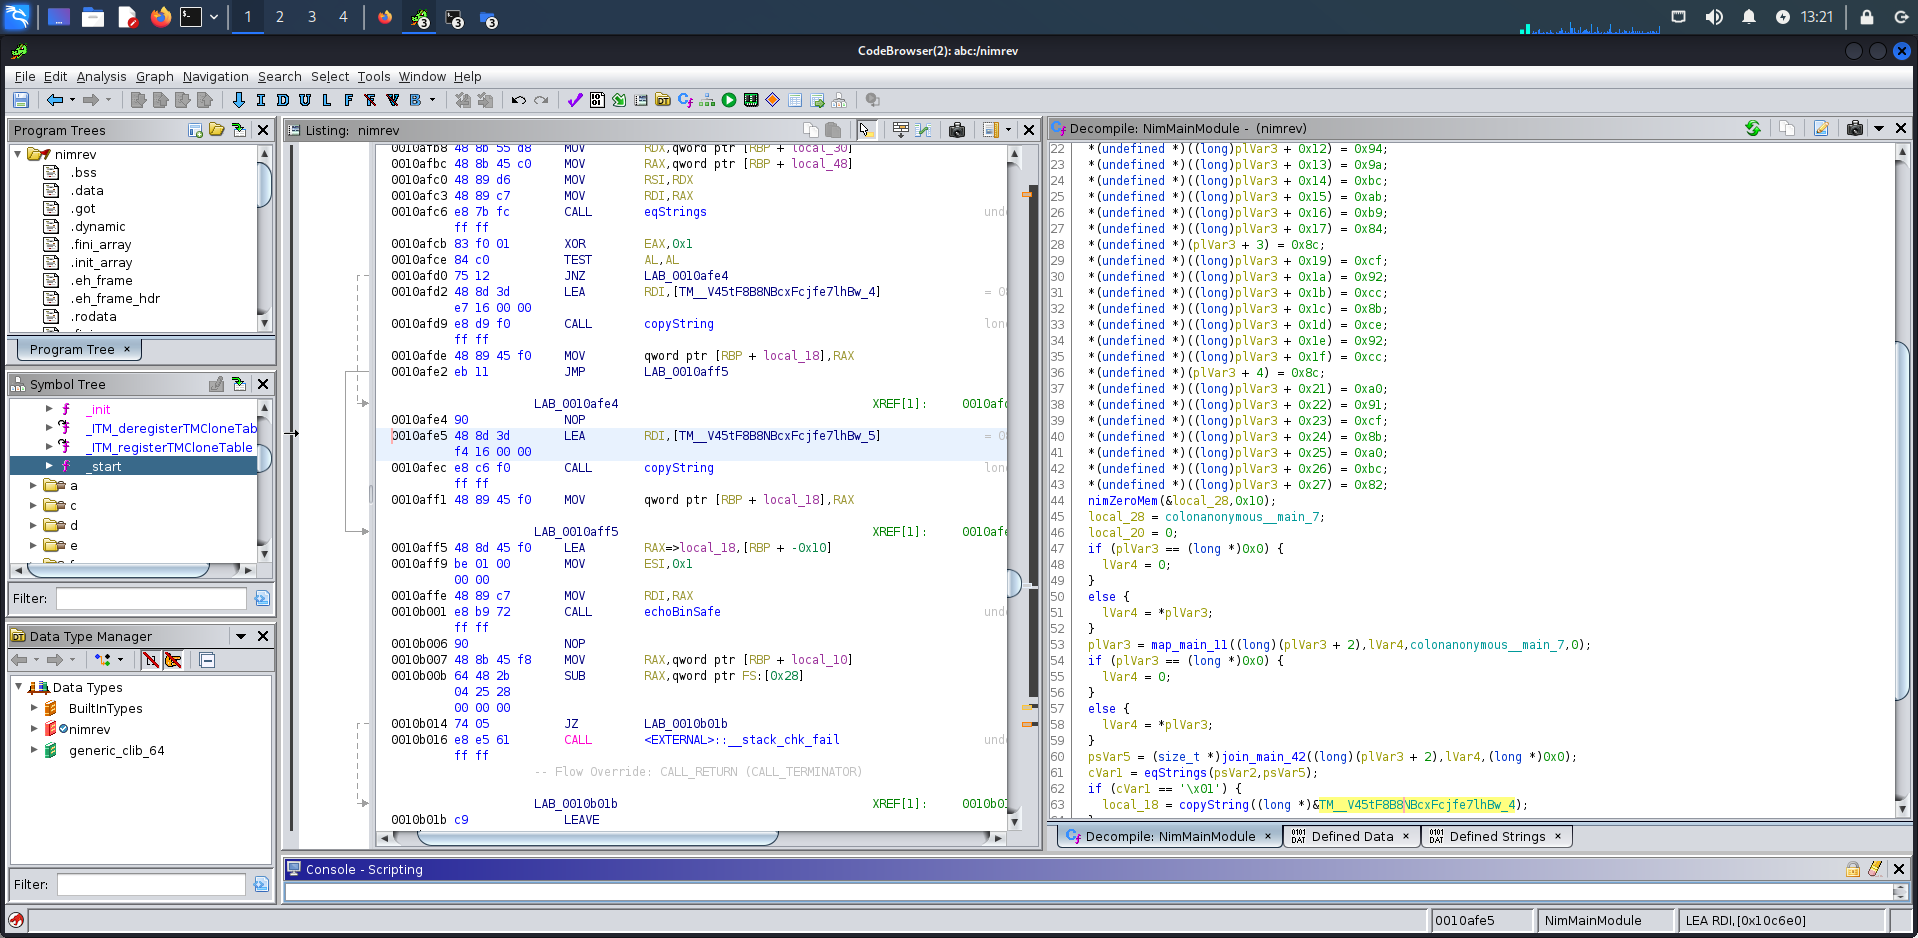Screen dimensions: 1918x938
Task: Open the folder icon in Program Trees
Action: click(x=217, y=130)
